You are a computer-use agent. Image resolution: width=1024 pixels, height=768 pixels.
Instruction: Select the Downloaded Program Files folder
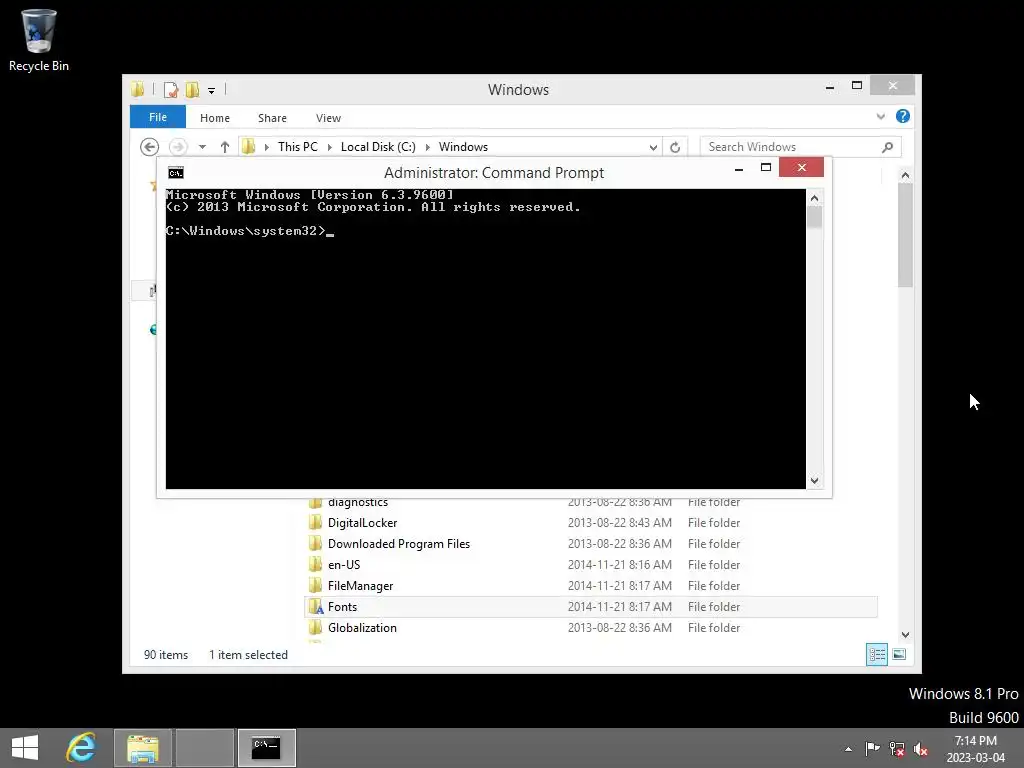(x=591, y=543)
